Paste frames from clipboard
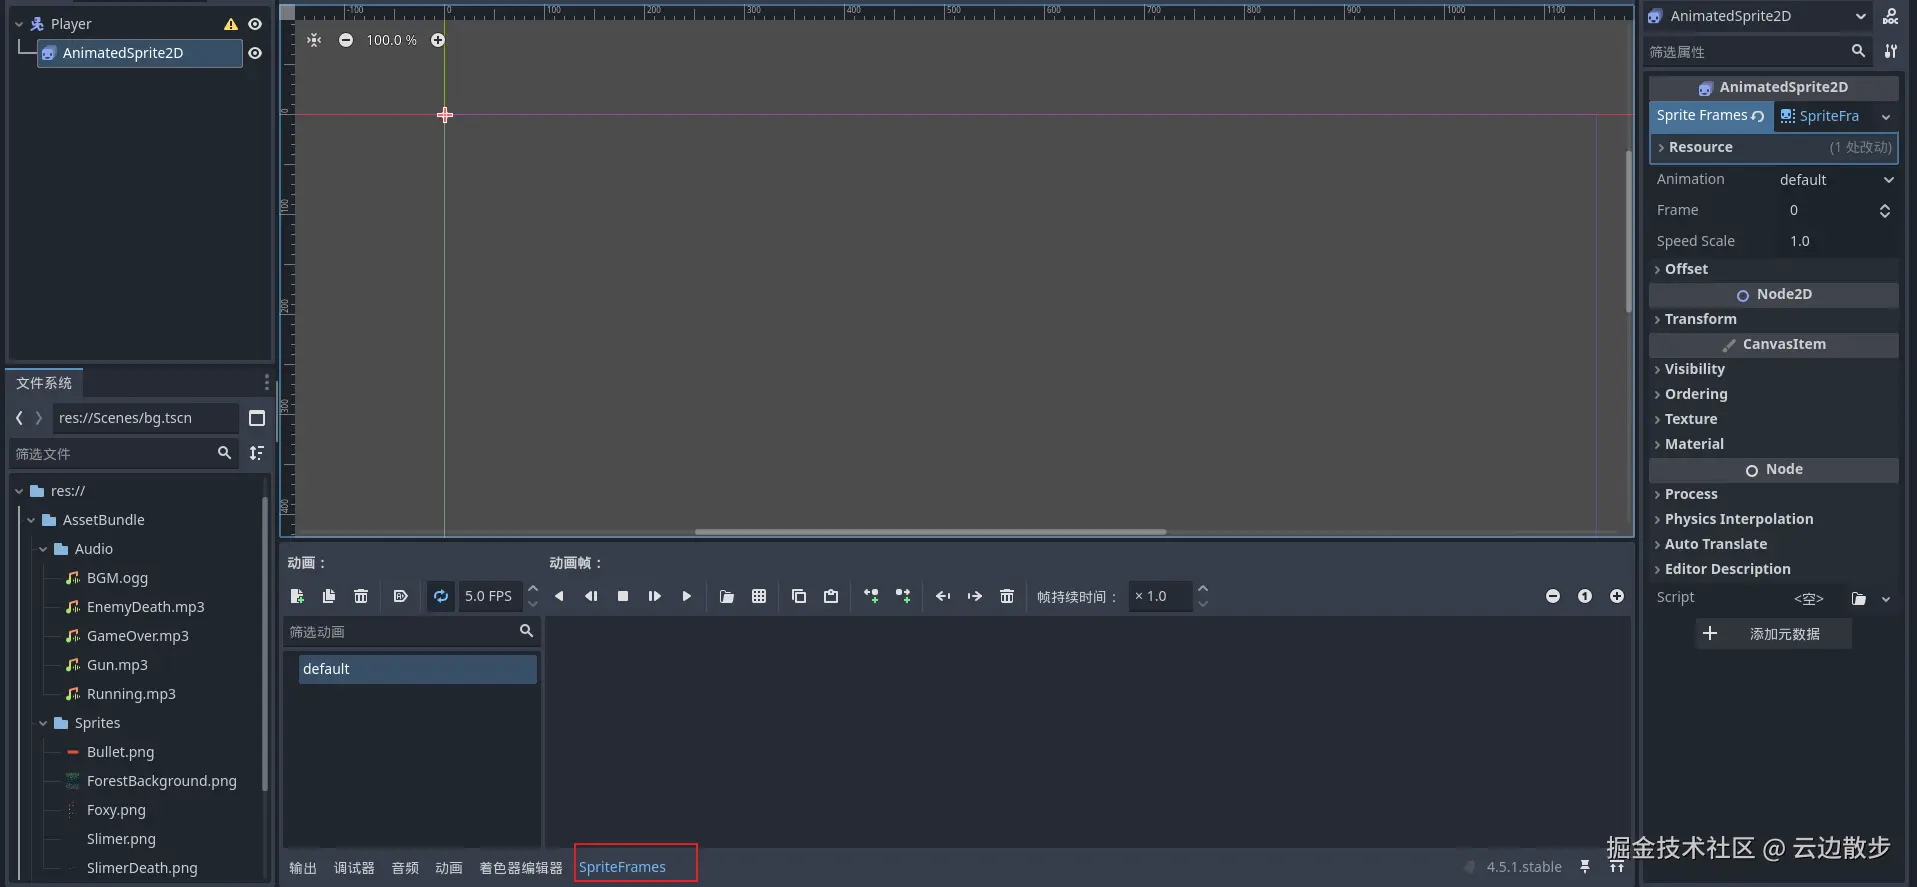Viewport: 1917px width, 887px height. coord(831,596)
